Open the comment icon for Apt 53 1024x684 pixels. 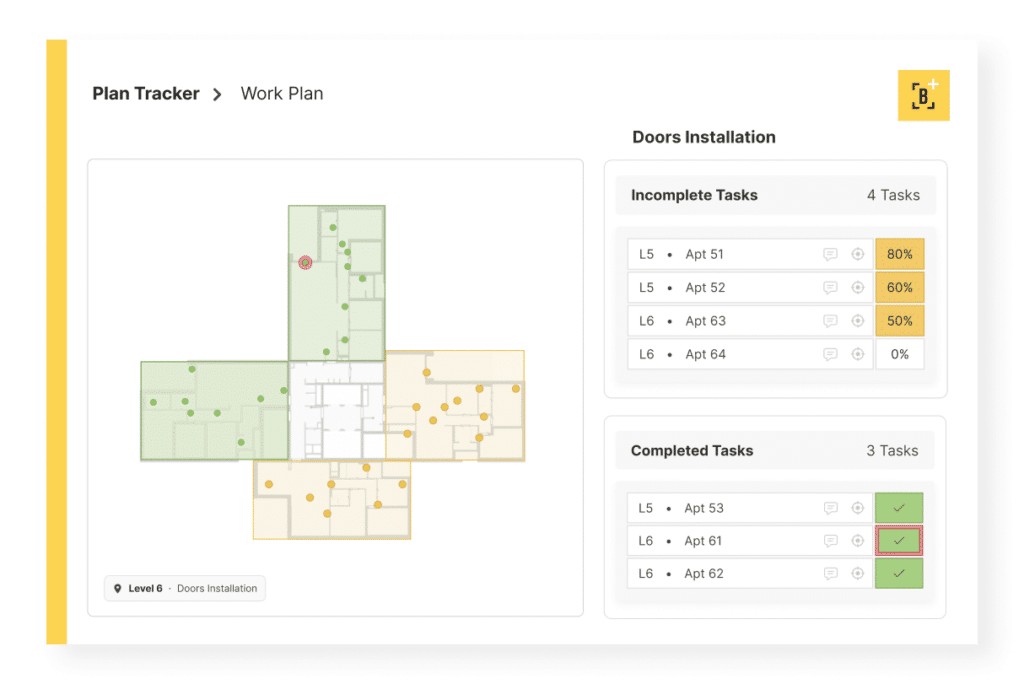tap(831, 508)
